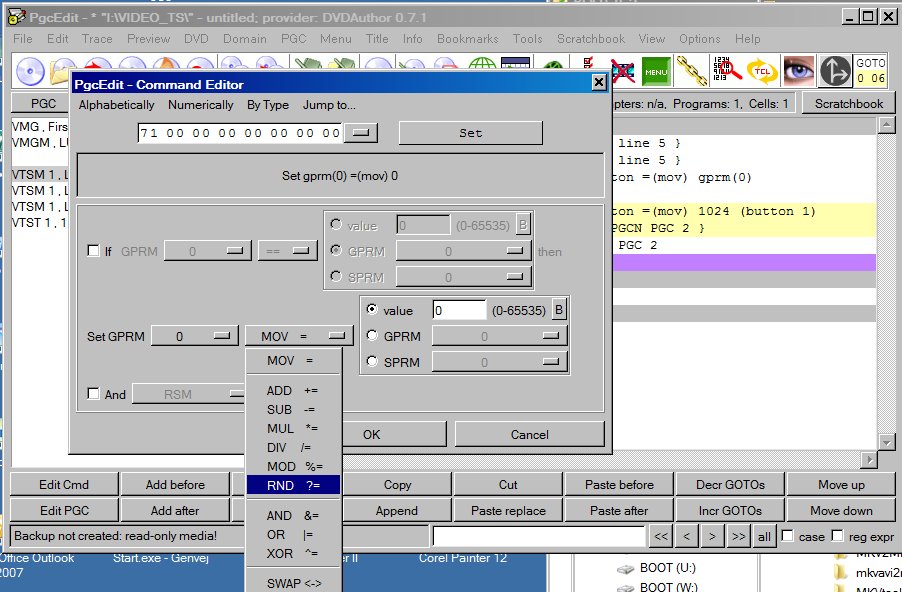Image resolution: width=902 pixels, height=592 pixels.
Task: Open the == comparison operator dropdown
Action: 287,251
